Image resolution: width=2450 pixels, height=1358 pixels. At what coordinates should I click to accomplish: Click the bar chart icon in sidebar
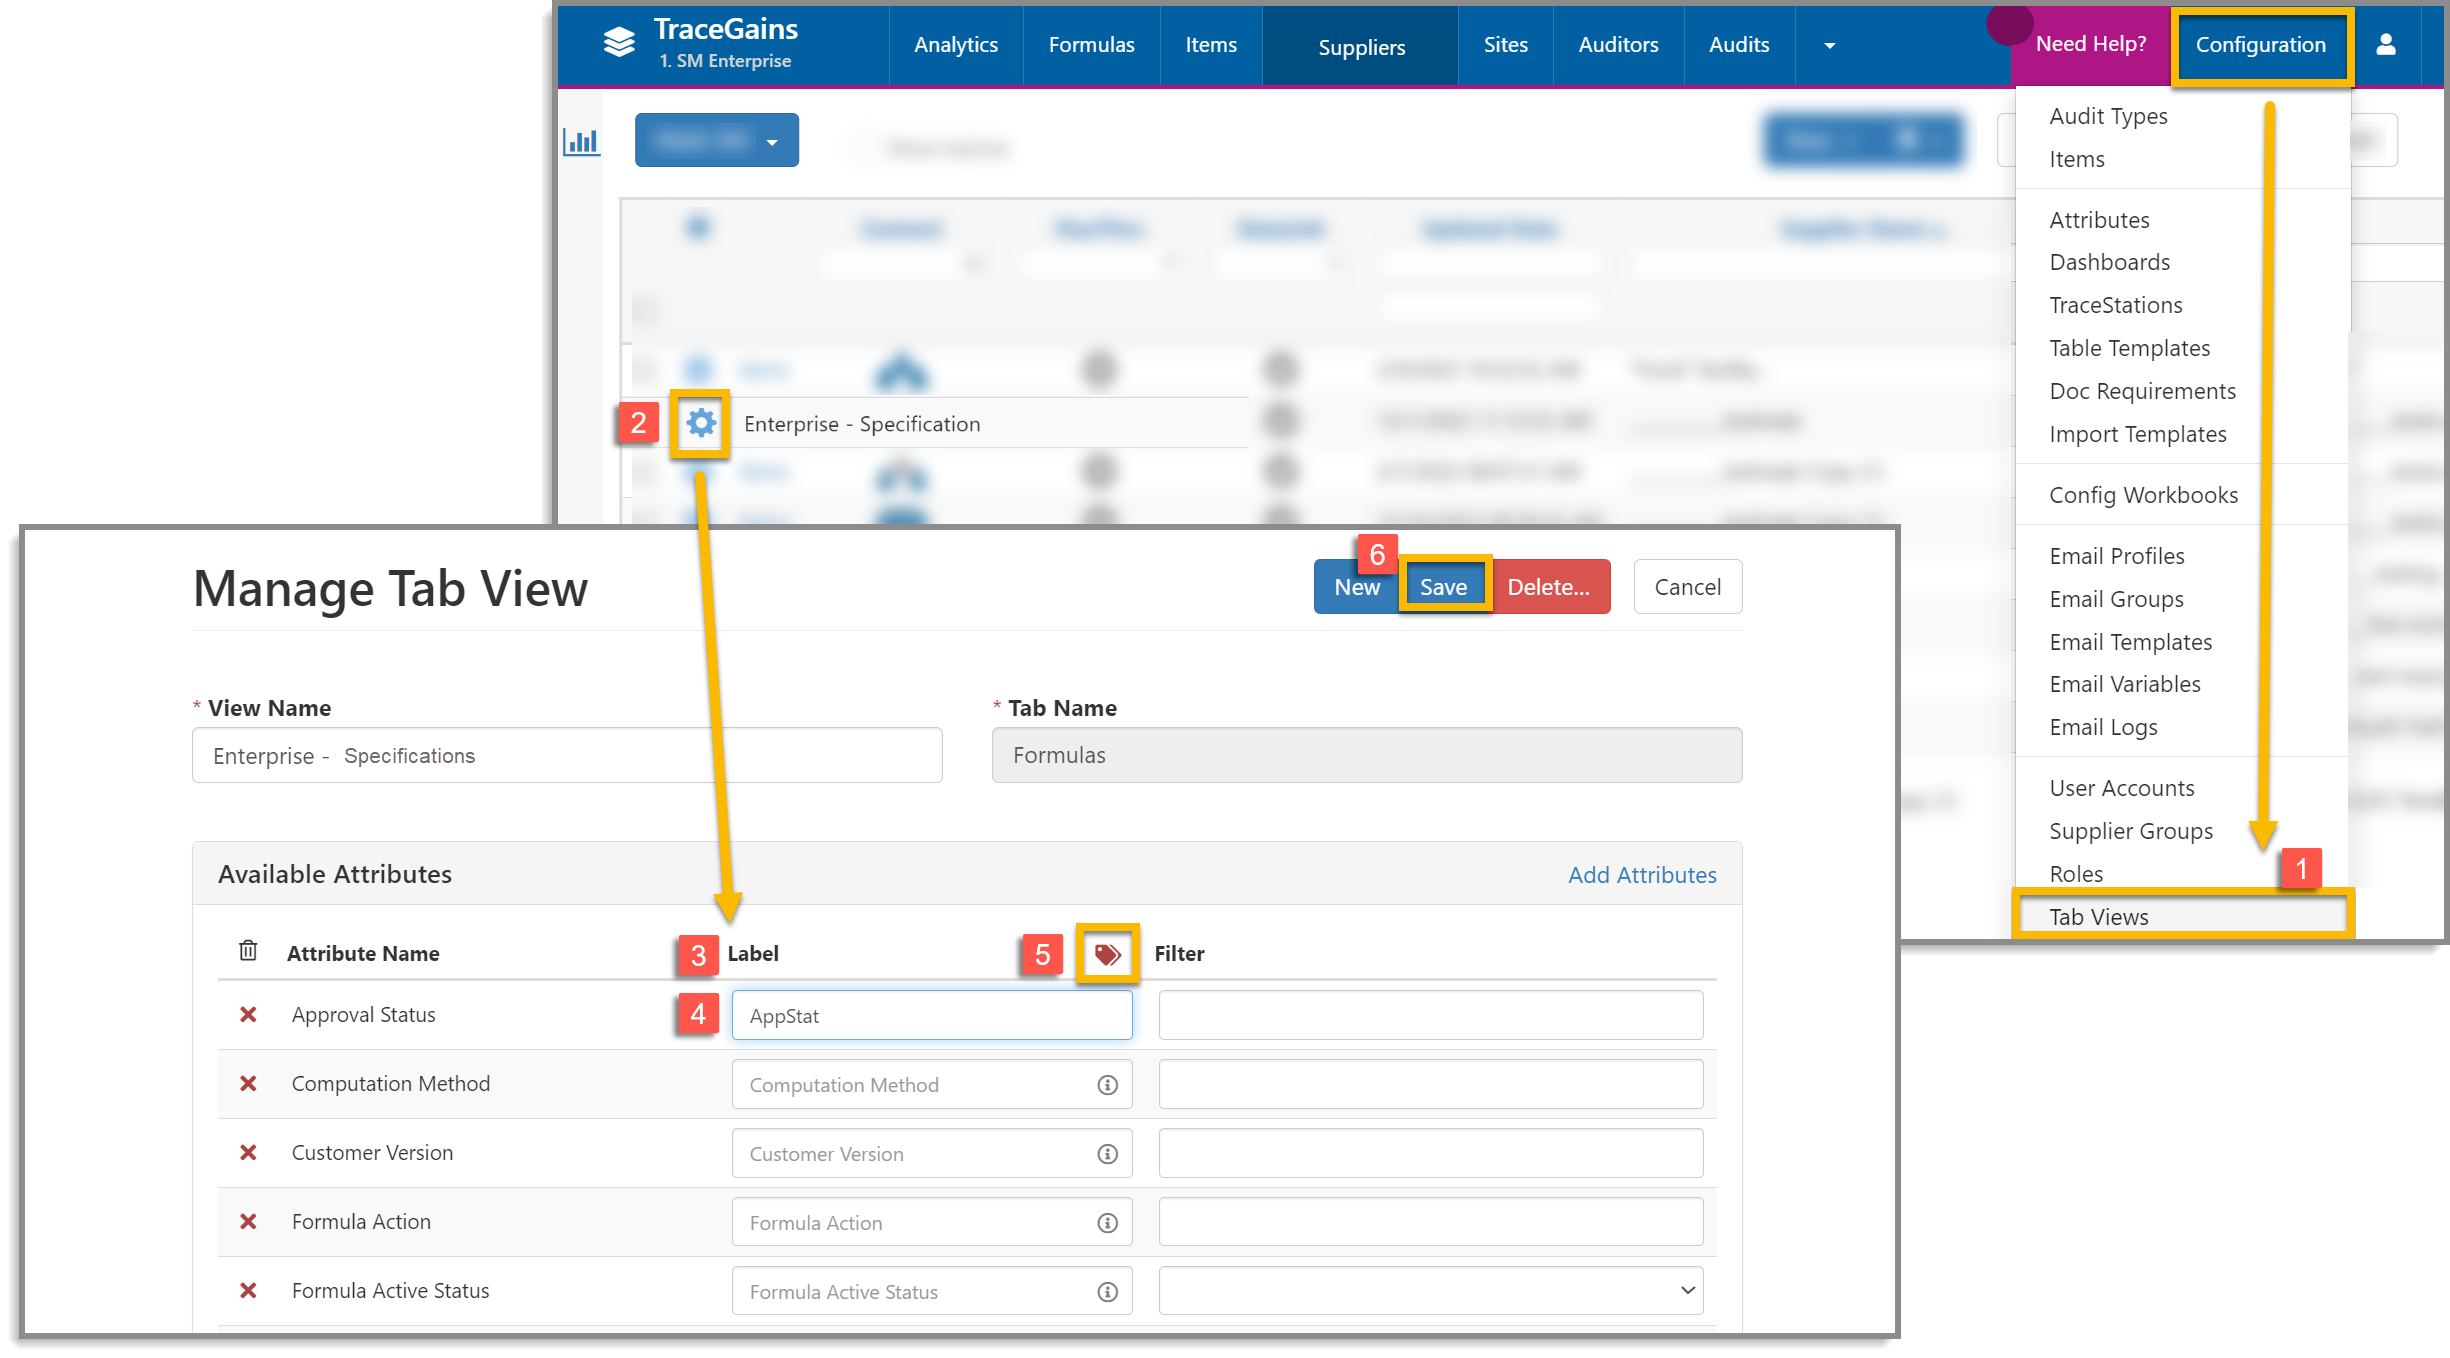581,142
